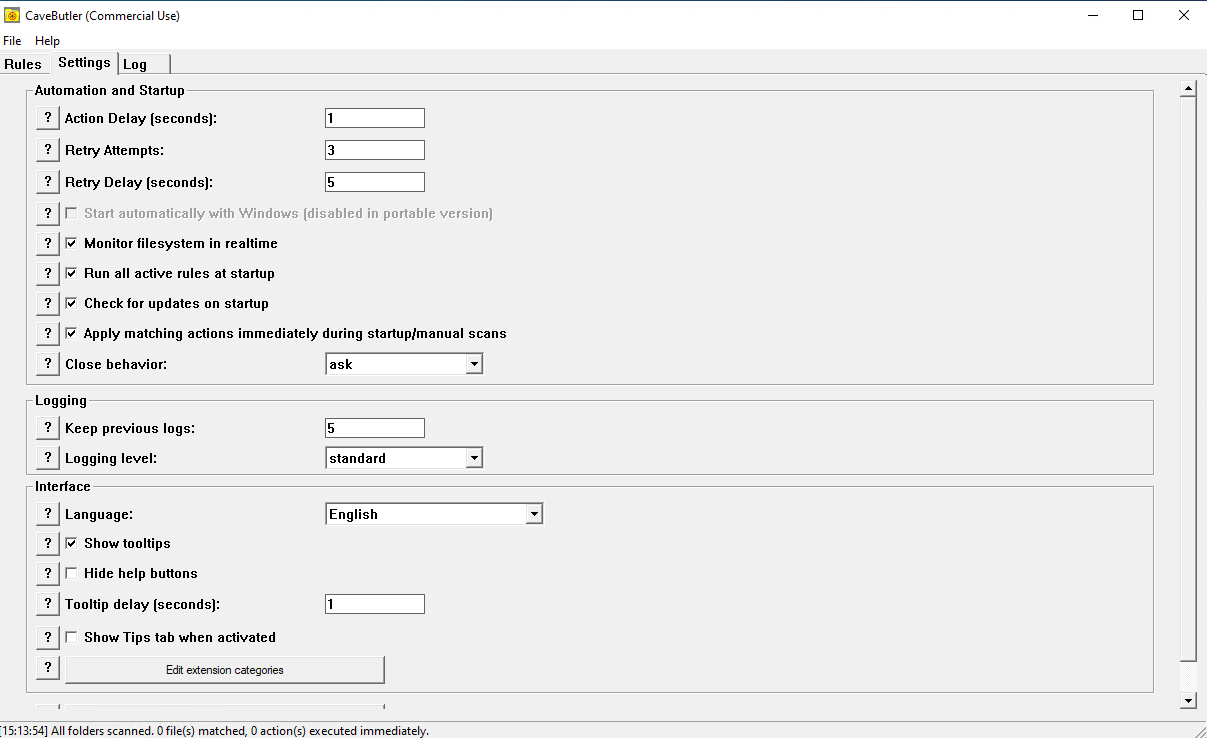Click the vertical scrollbar thumb
Screen dimensions: 1207x738
click(x=1189, y=378)
